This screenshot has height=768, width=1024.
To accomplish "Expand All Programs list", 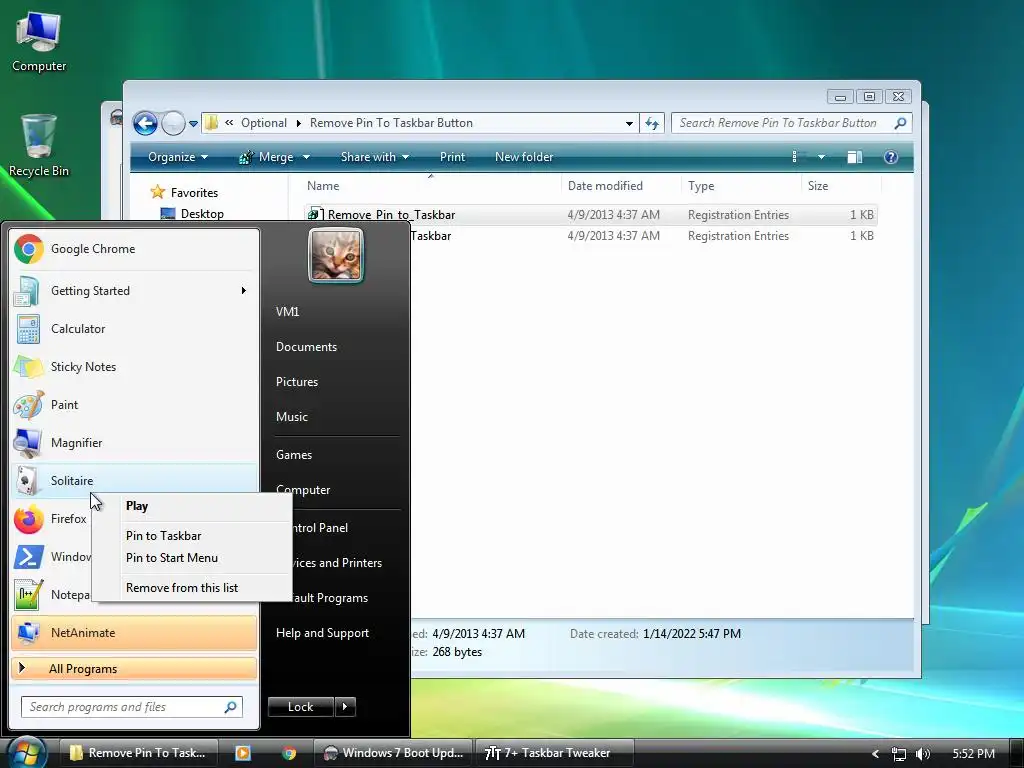I will pos(134,669).
